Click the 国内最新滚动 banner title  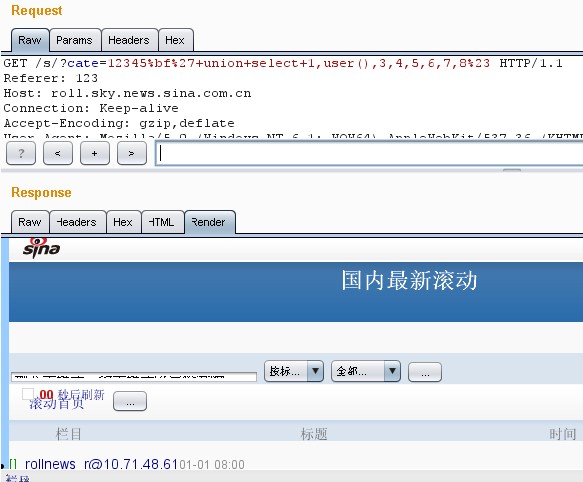coord(409,280)
